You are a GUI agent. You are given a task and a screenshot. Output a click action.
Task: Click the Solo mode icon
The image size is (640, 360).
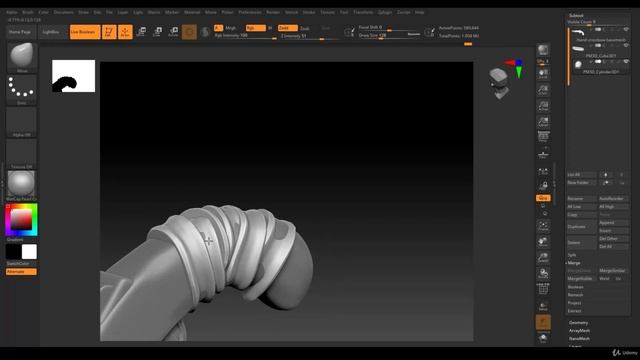543,338
